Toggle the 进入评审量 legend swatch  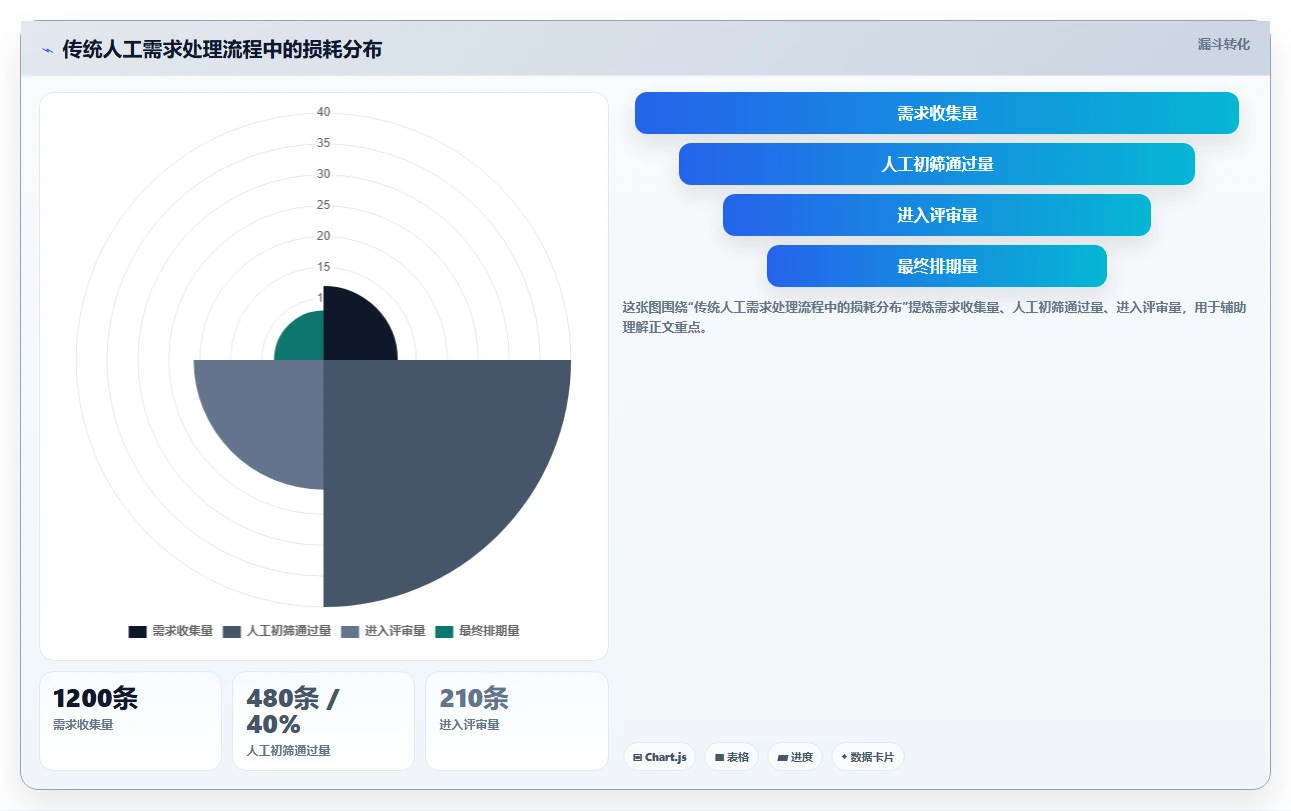[x=350, y=632]
